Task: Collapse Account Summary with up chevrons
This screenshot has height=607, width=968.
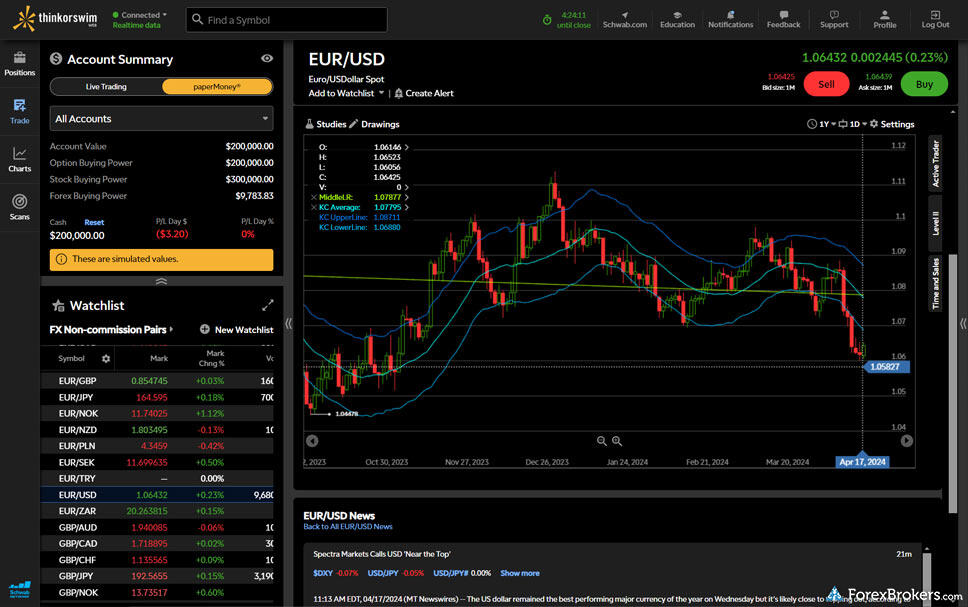Action: pos(161,282)
